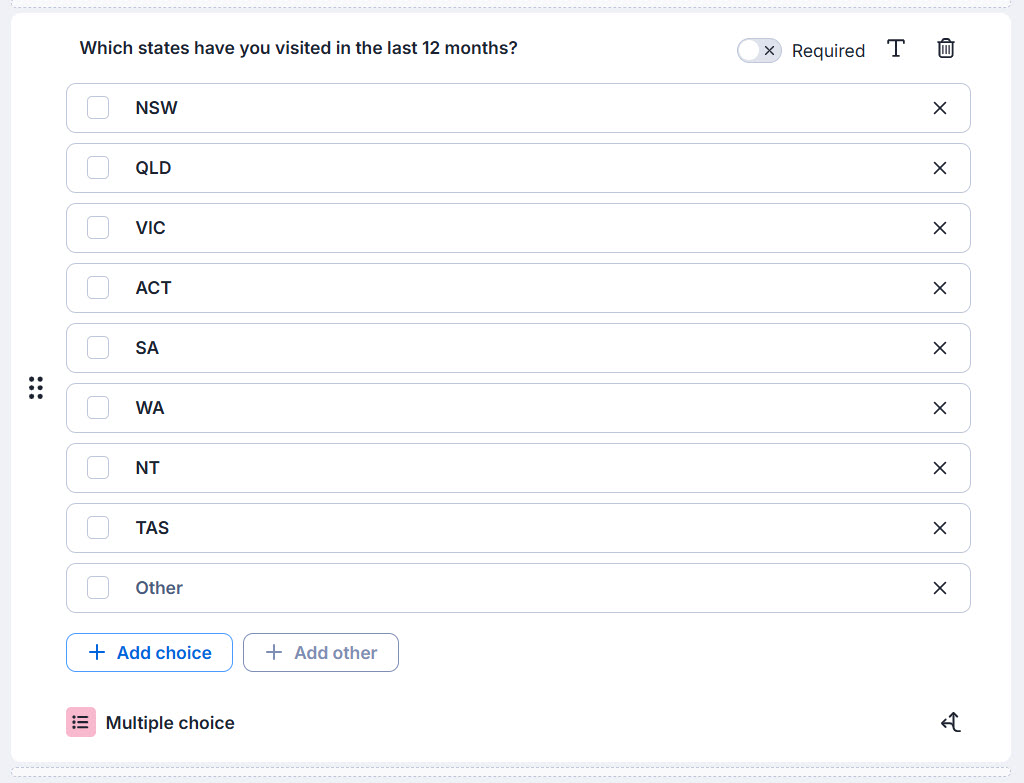Click the Add choice button
The image size is (1024, 783).
150,652
